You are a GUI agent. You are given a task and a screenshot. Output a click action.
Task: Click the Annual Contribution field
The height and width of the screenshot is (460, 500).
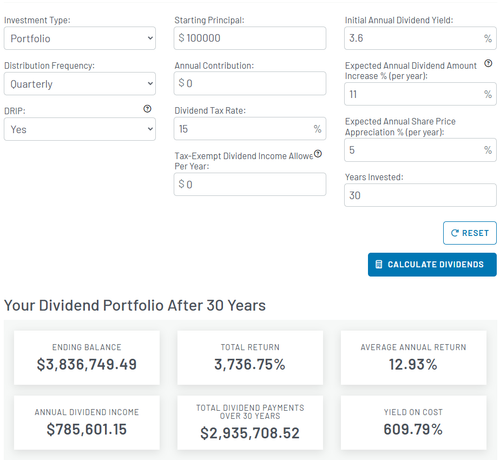(250, 83)
